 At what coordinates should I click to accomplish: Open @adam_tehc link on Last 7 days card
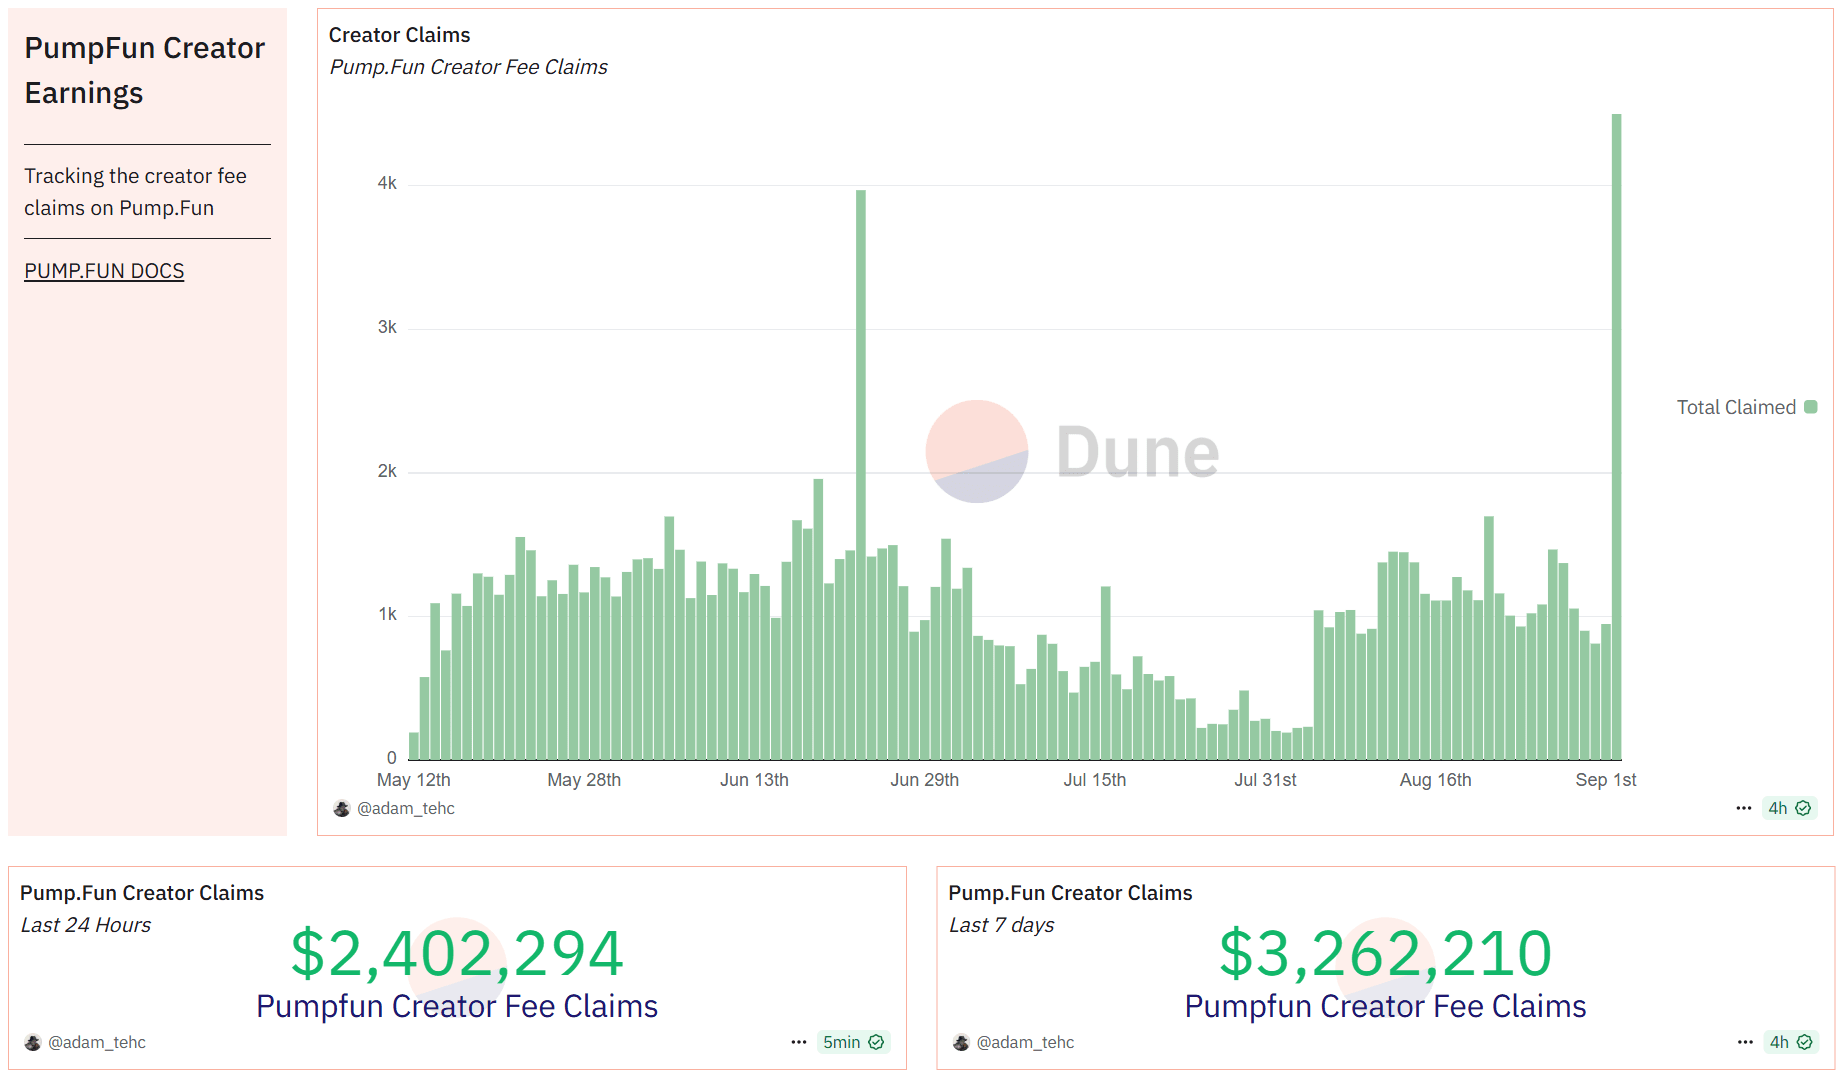[1025, 1042]
